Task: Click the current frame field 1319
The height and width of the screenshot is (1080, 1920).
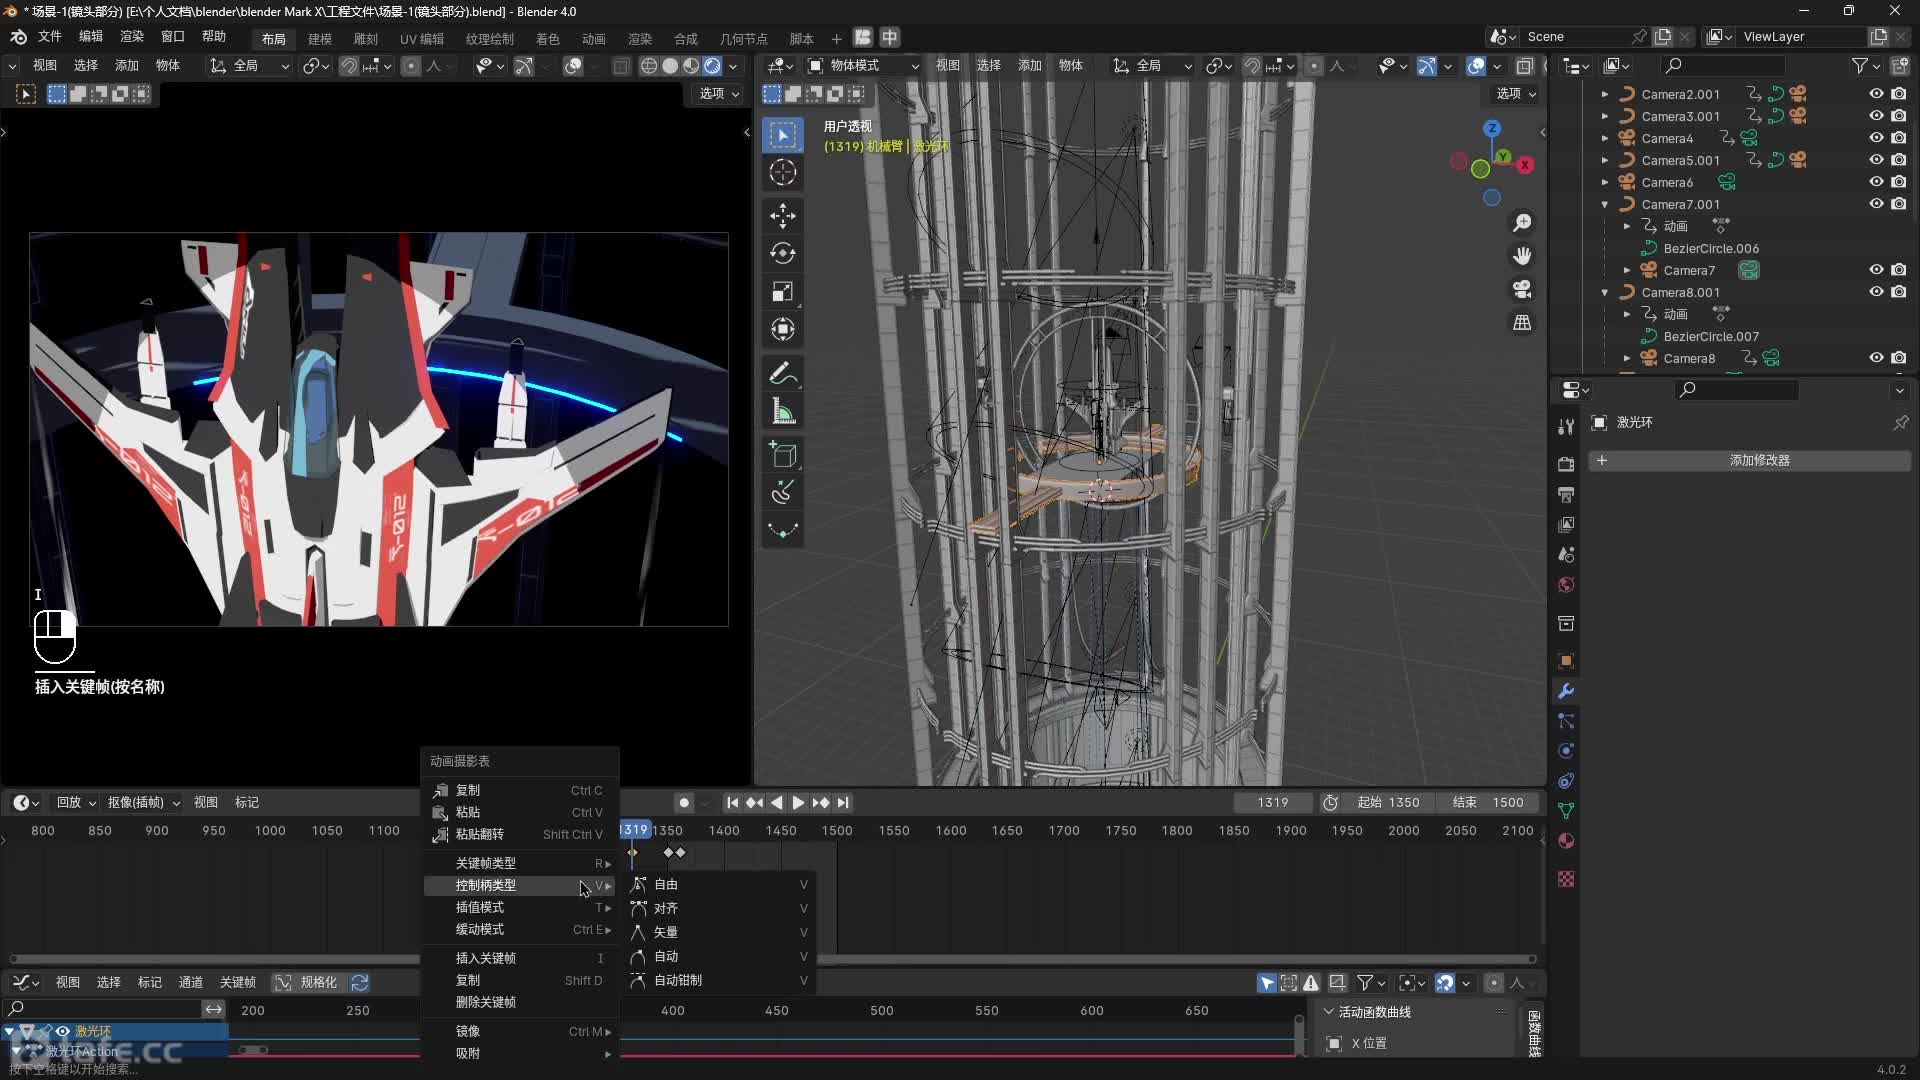Action: (x=1273, y=803)
